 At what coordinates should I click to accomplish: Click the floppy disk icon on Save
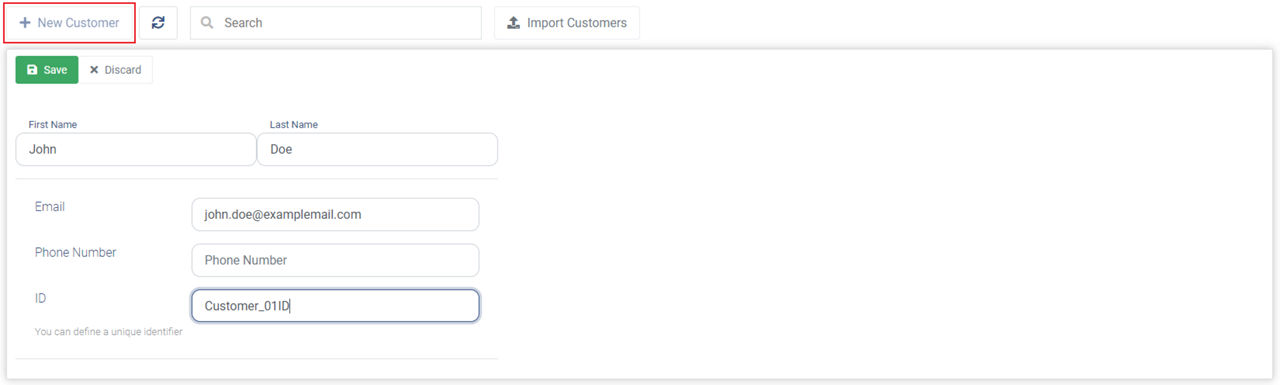pyautogui.click(x=32, y=70)
